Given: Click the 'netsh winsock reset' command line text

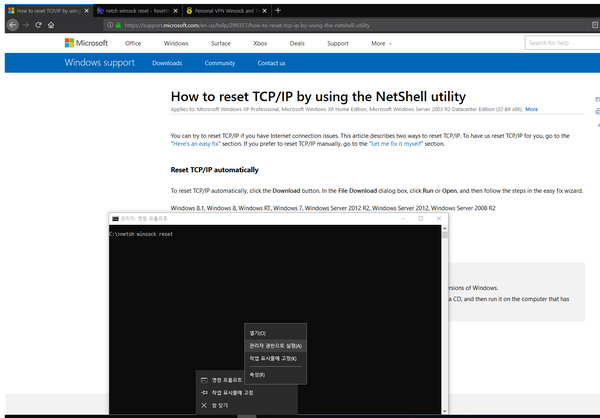Looking at the screenshot, I should [x=146, y=234].
